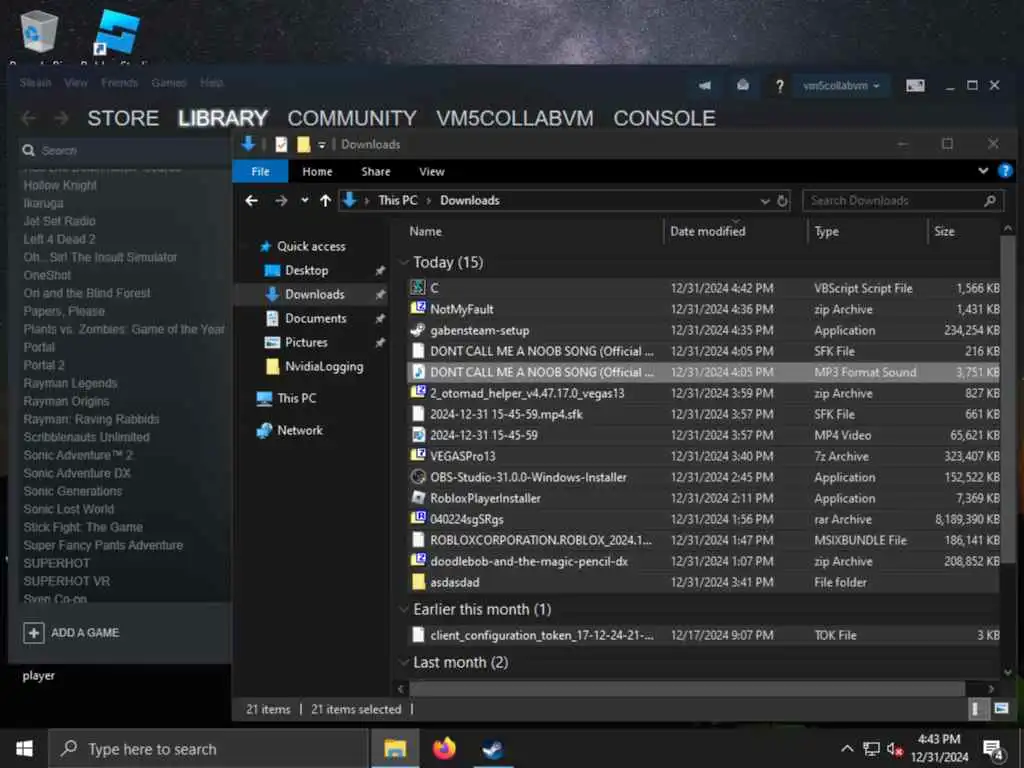Click the horizontal scrollbar in file list

[687, 688]
